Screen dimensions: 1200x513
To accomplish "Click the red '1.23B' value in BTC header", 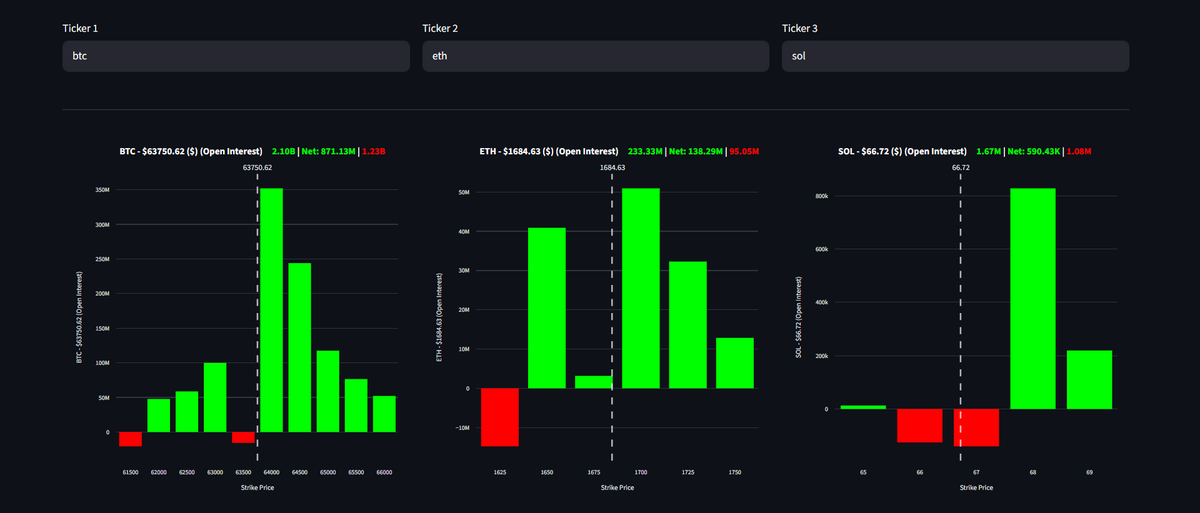I will [x=374, y=151].
